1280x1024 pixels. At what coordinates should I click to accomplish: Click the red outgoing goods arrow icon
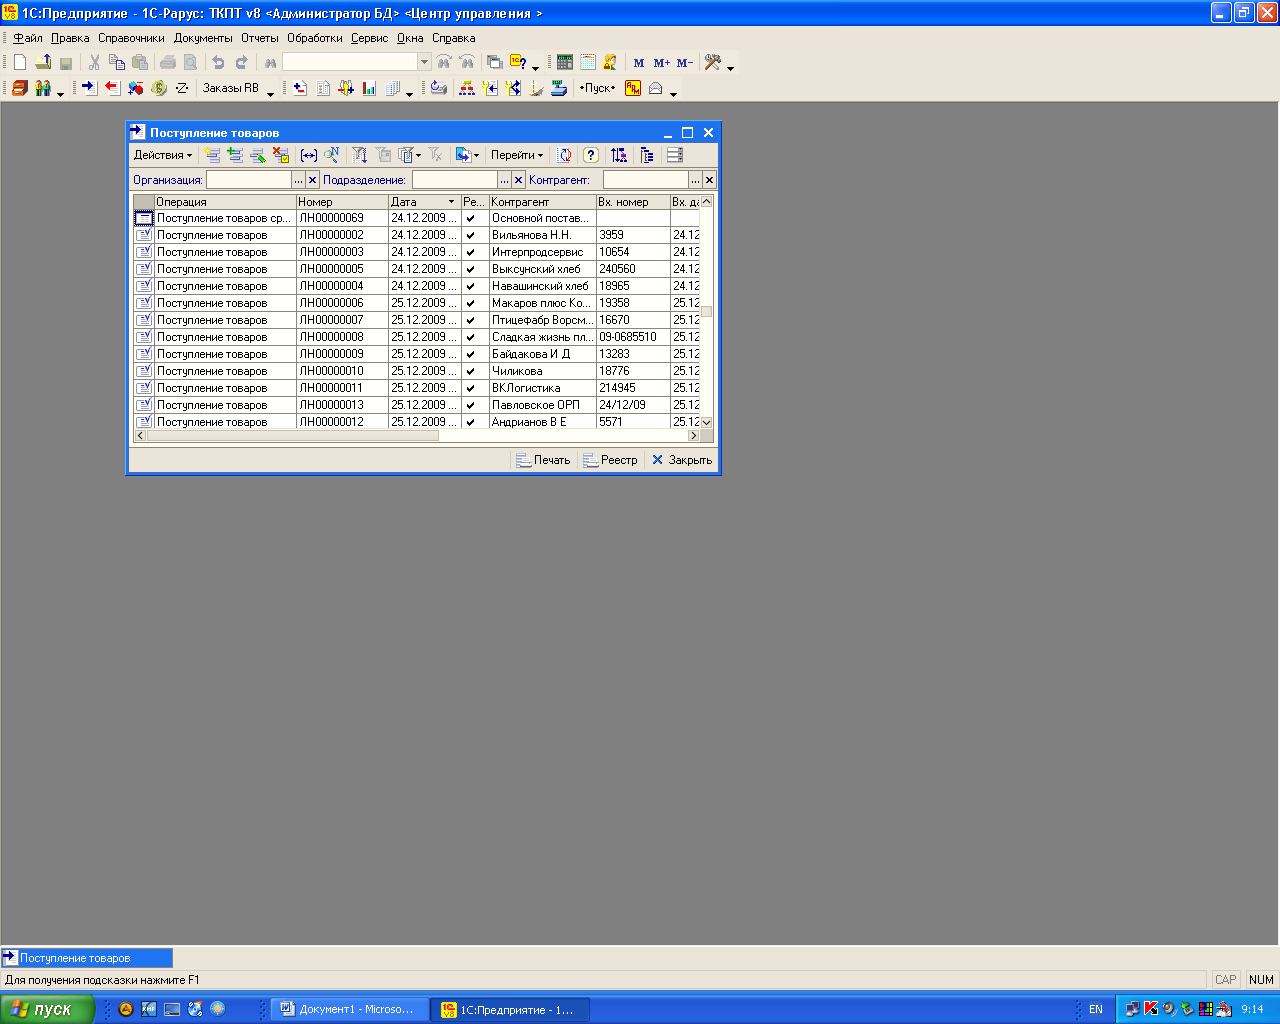112,88
